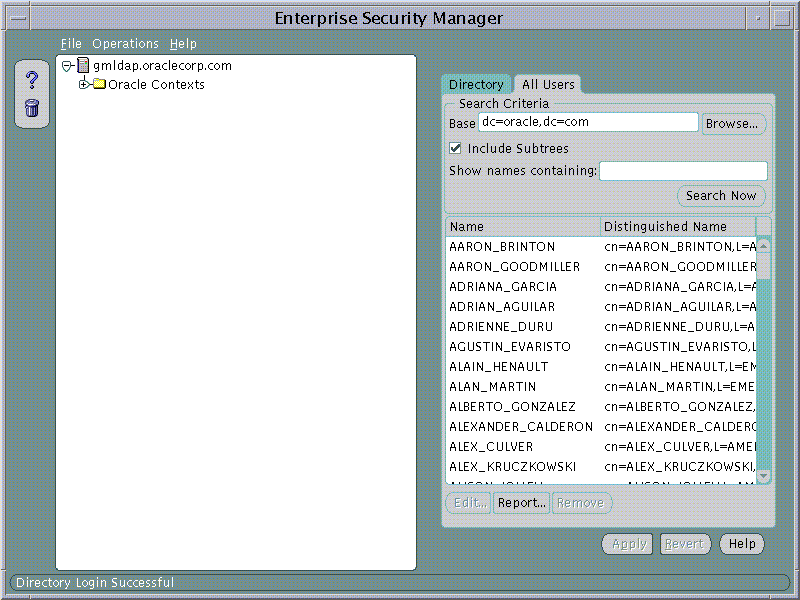
Task: Open the Help menu
Action: coord(183,44)
